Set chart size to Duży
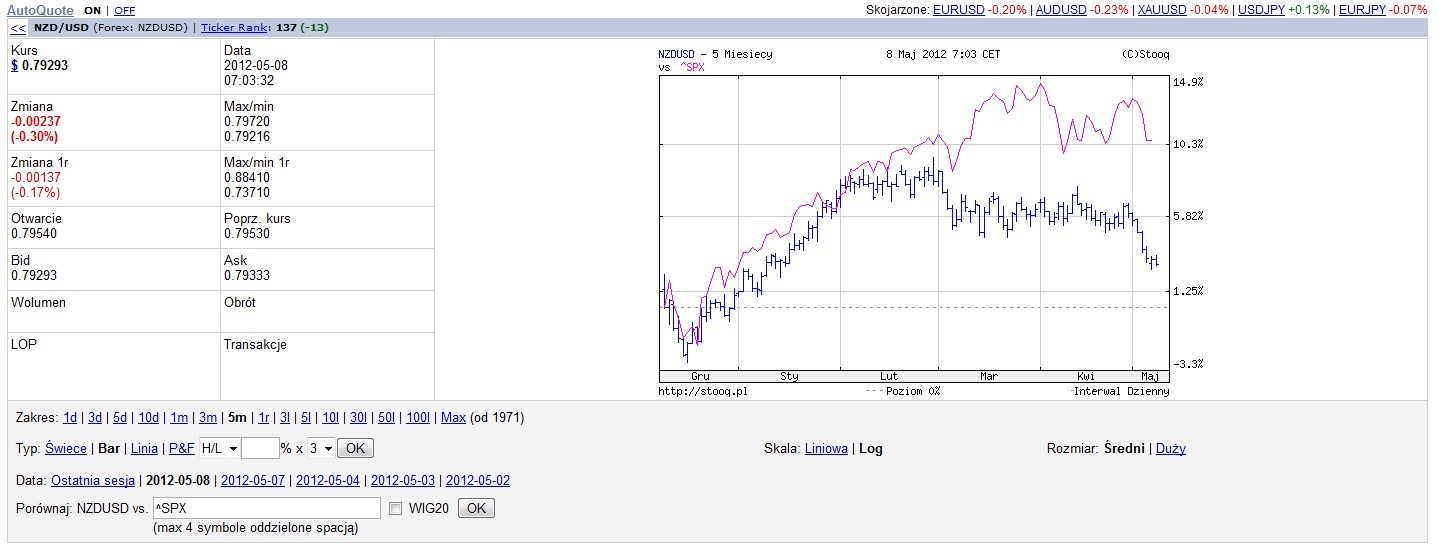The width and height of the screenshot is (1437, 545). tap(1170, 449)
